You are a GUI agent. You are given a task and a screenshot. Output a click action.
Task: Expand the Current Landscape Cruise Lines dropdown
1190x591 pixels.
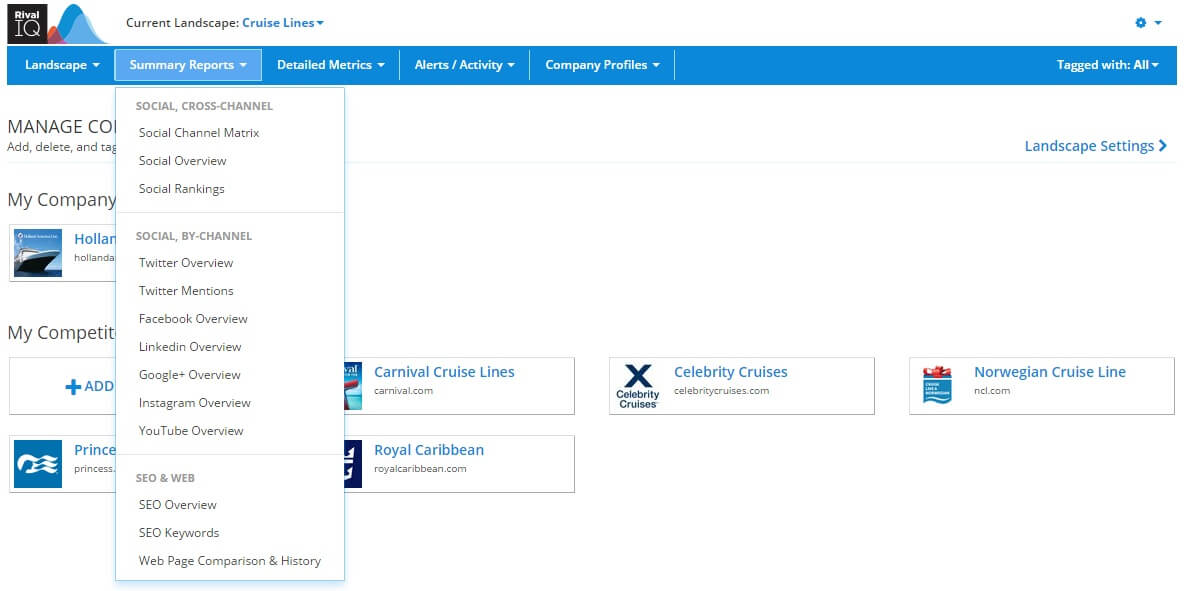(282, 23)
